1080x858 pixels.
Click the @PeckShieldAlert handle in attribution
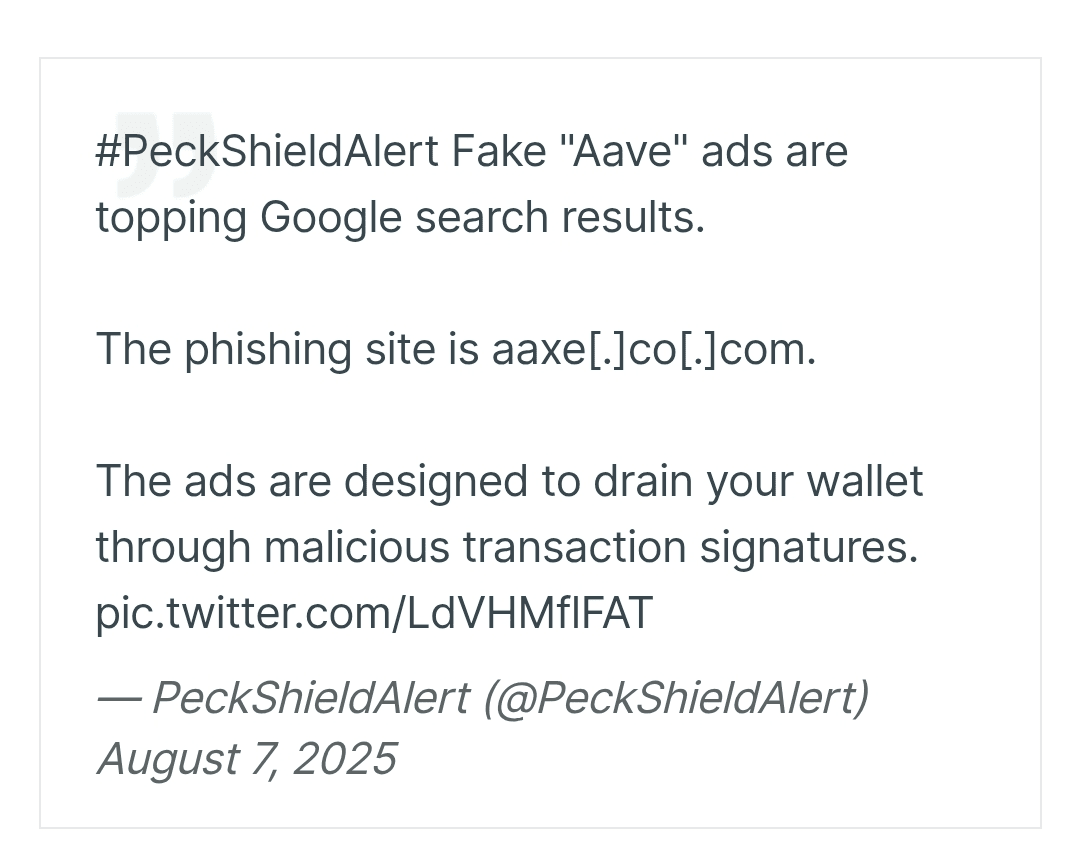(x=676, y=698)
